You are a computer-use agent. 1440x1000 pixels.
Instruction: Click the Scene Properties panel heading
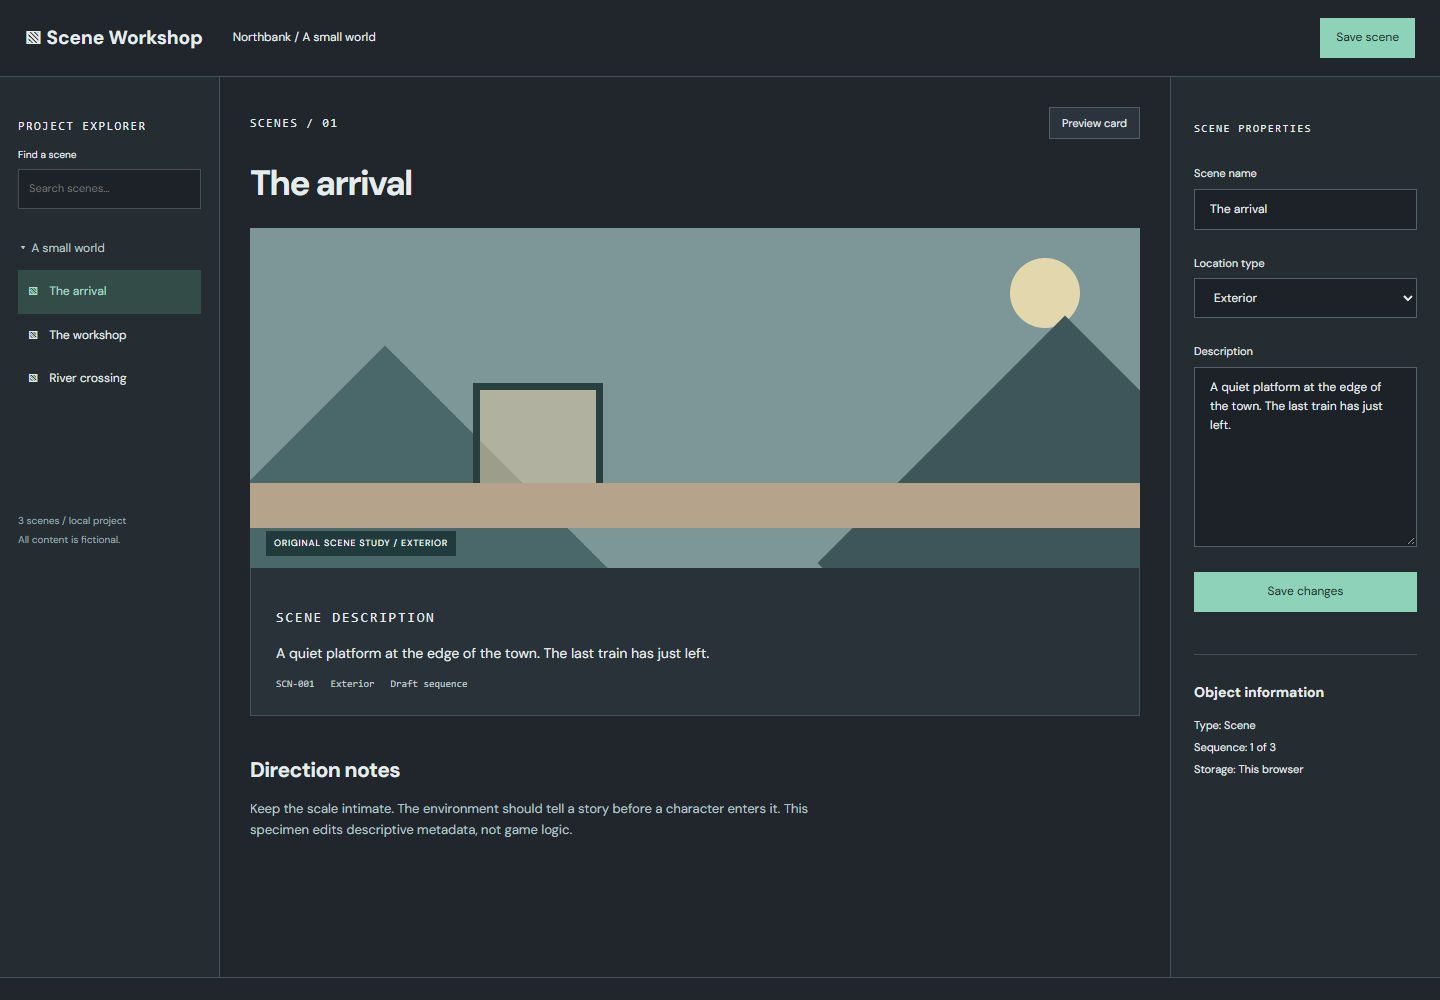pos(1252,128)
